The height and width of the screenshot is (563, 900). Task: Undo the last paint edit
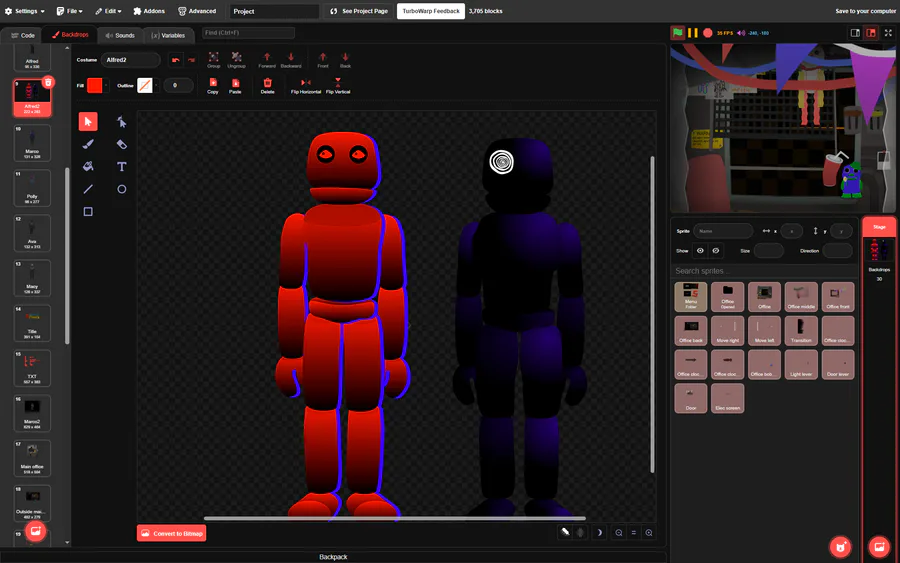click(x=176, y=60)
